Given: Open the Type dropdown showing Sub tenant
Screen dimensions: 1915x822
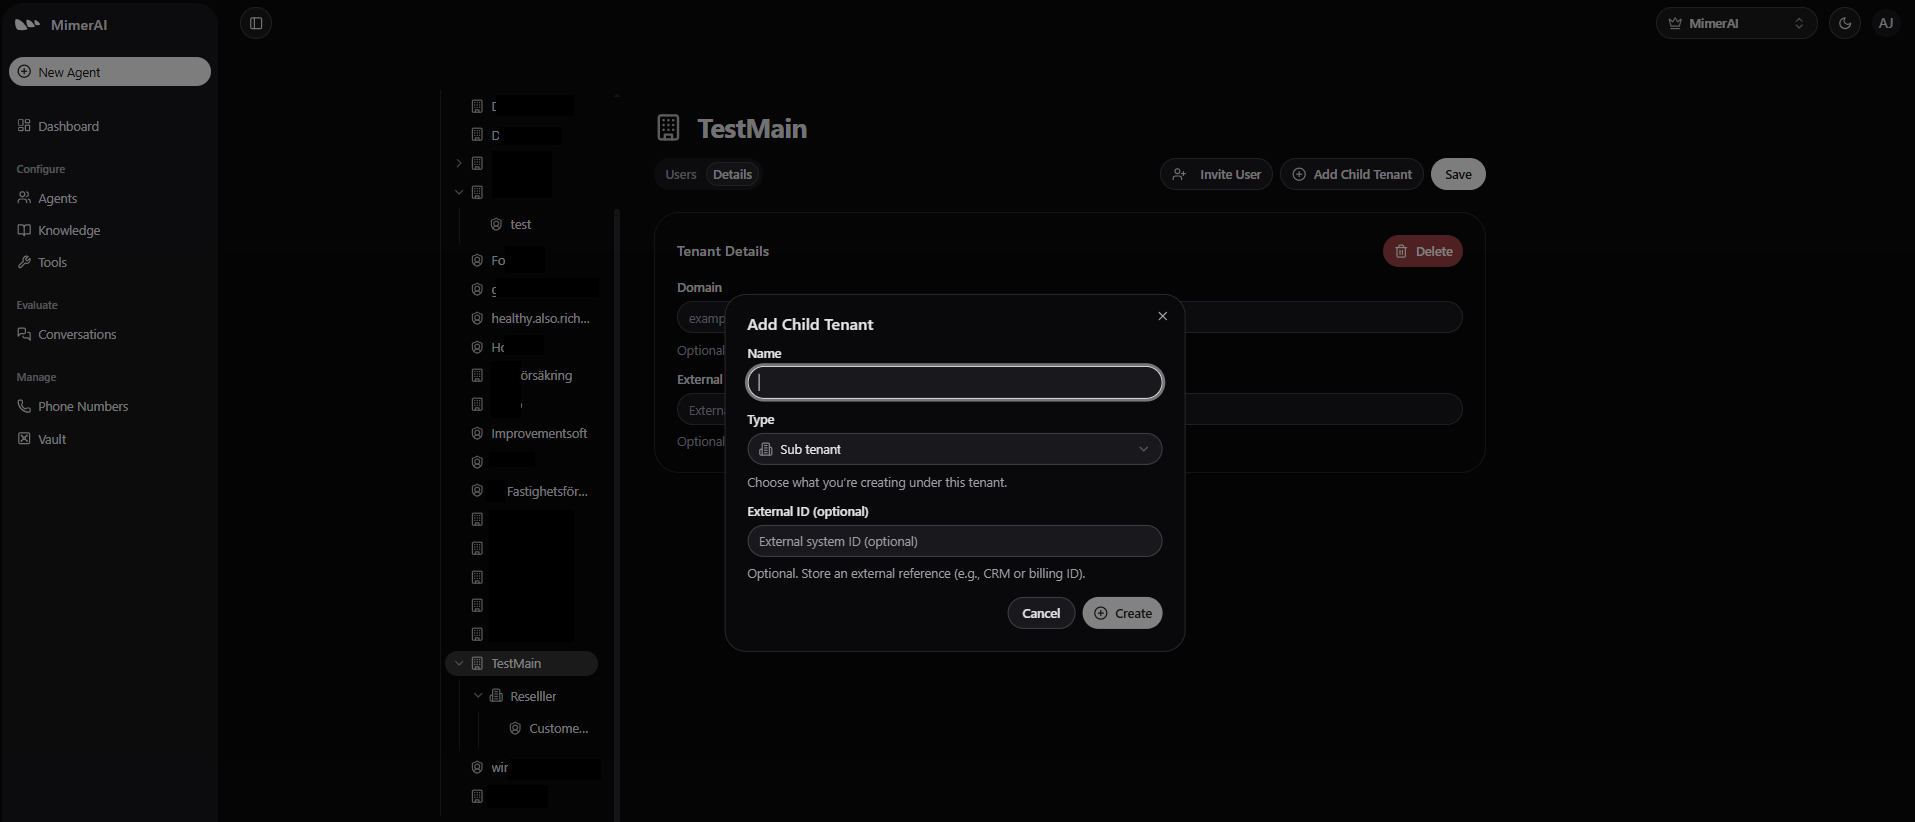Looking at the screenshot, I should tap(954, 449).
